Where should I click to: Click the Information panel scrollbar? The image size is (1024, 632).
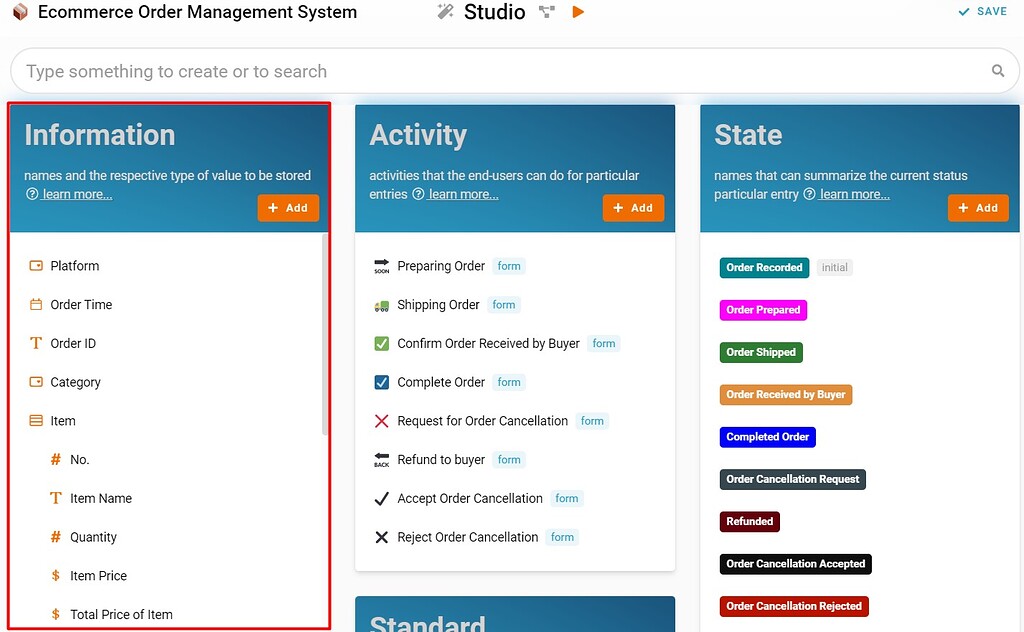(325, 334)
